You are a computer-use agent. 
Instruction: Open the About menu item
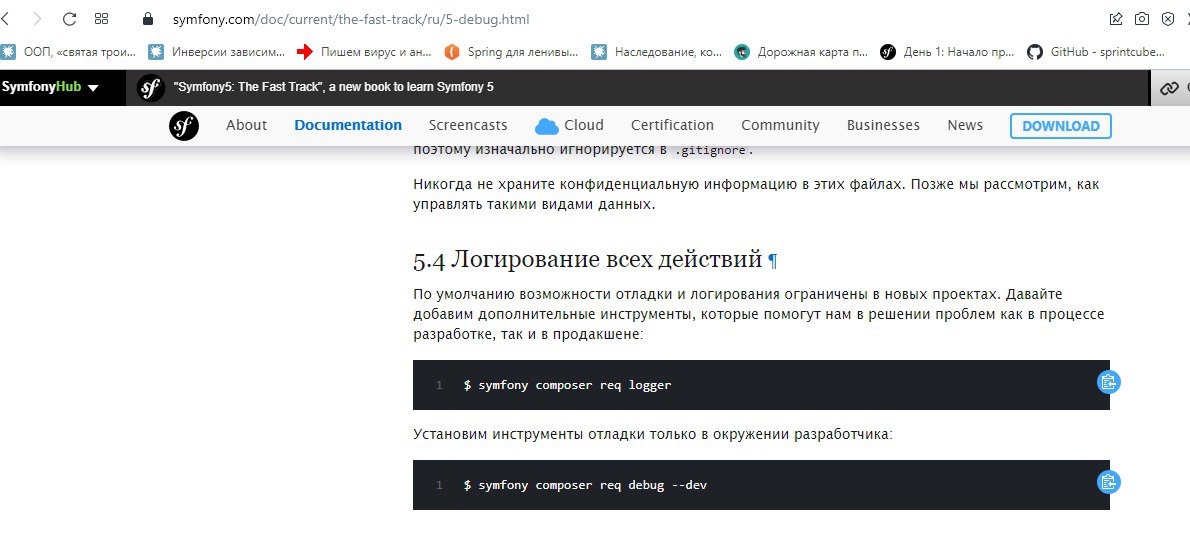(247, 125)
